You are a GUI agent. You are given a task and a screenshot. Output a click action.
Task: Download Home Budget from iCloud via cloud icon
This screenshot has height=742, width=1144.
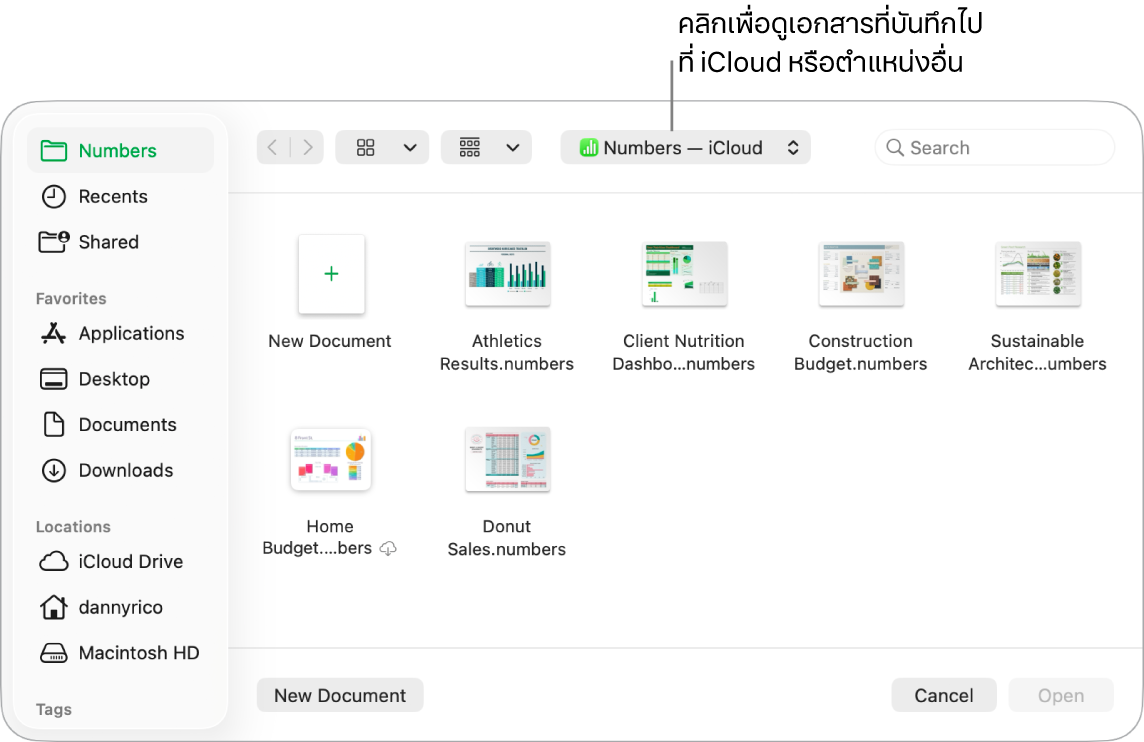(388, 548)
